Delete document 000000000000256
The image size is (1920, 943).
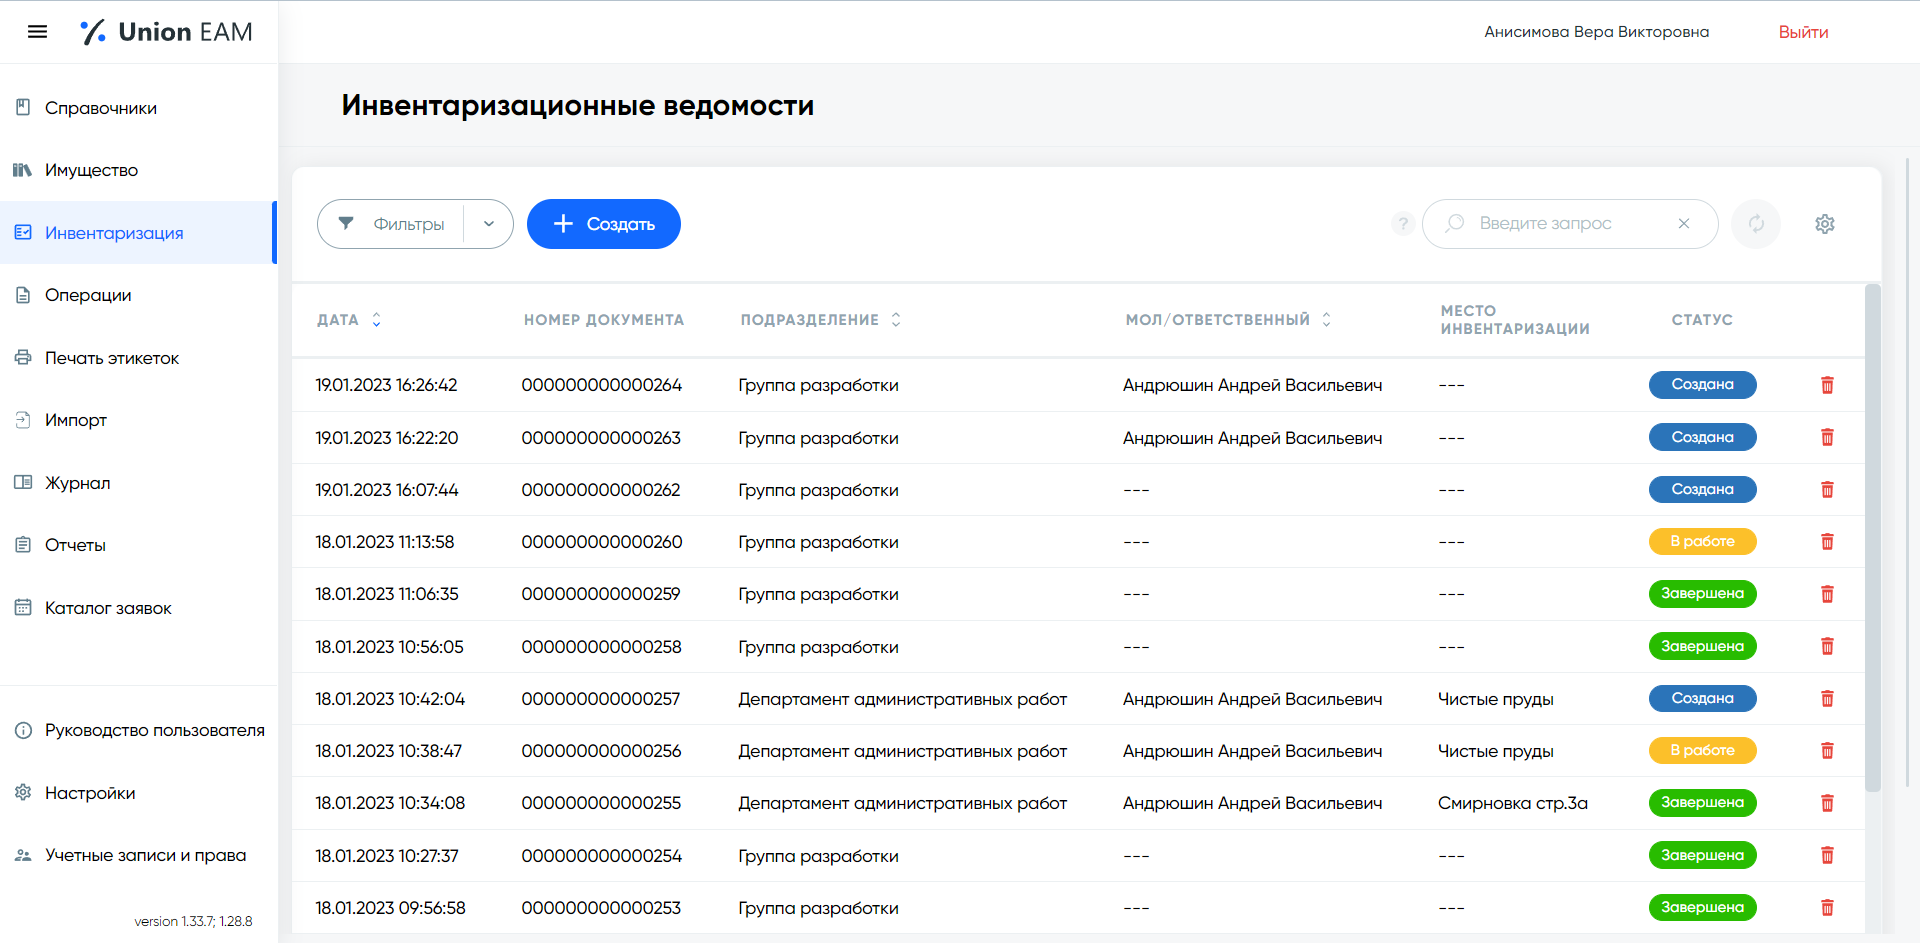click(x=1827, y=750)
